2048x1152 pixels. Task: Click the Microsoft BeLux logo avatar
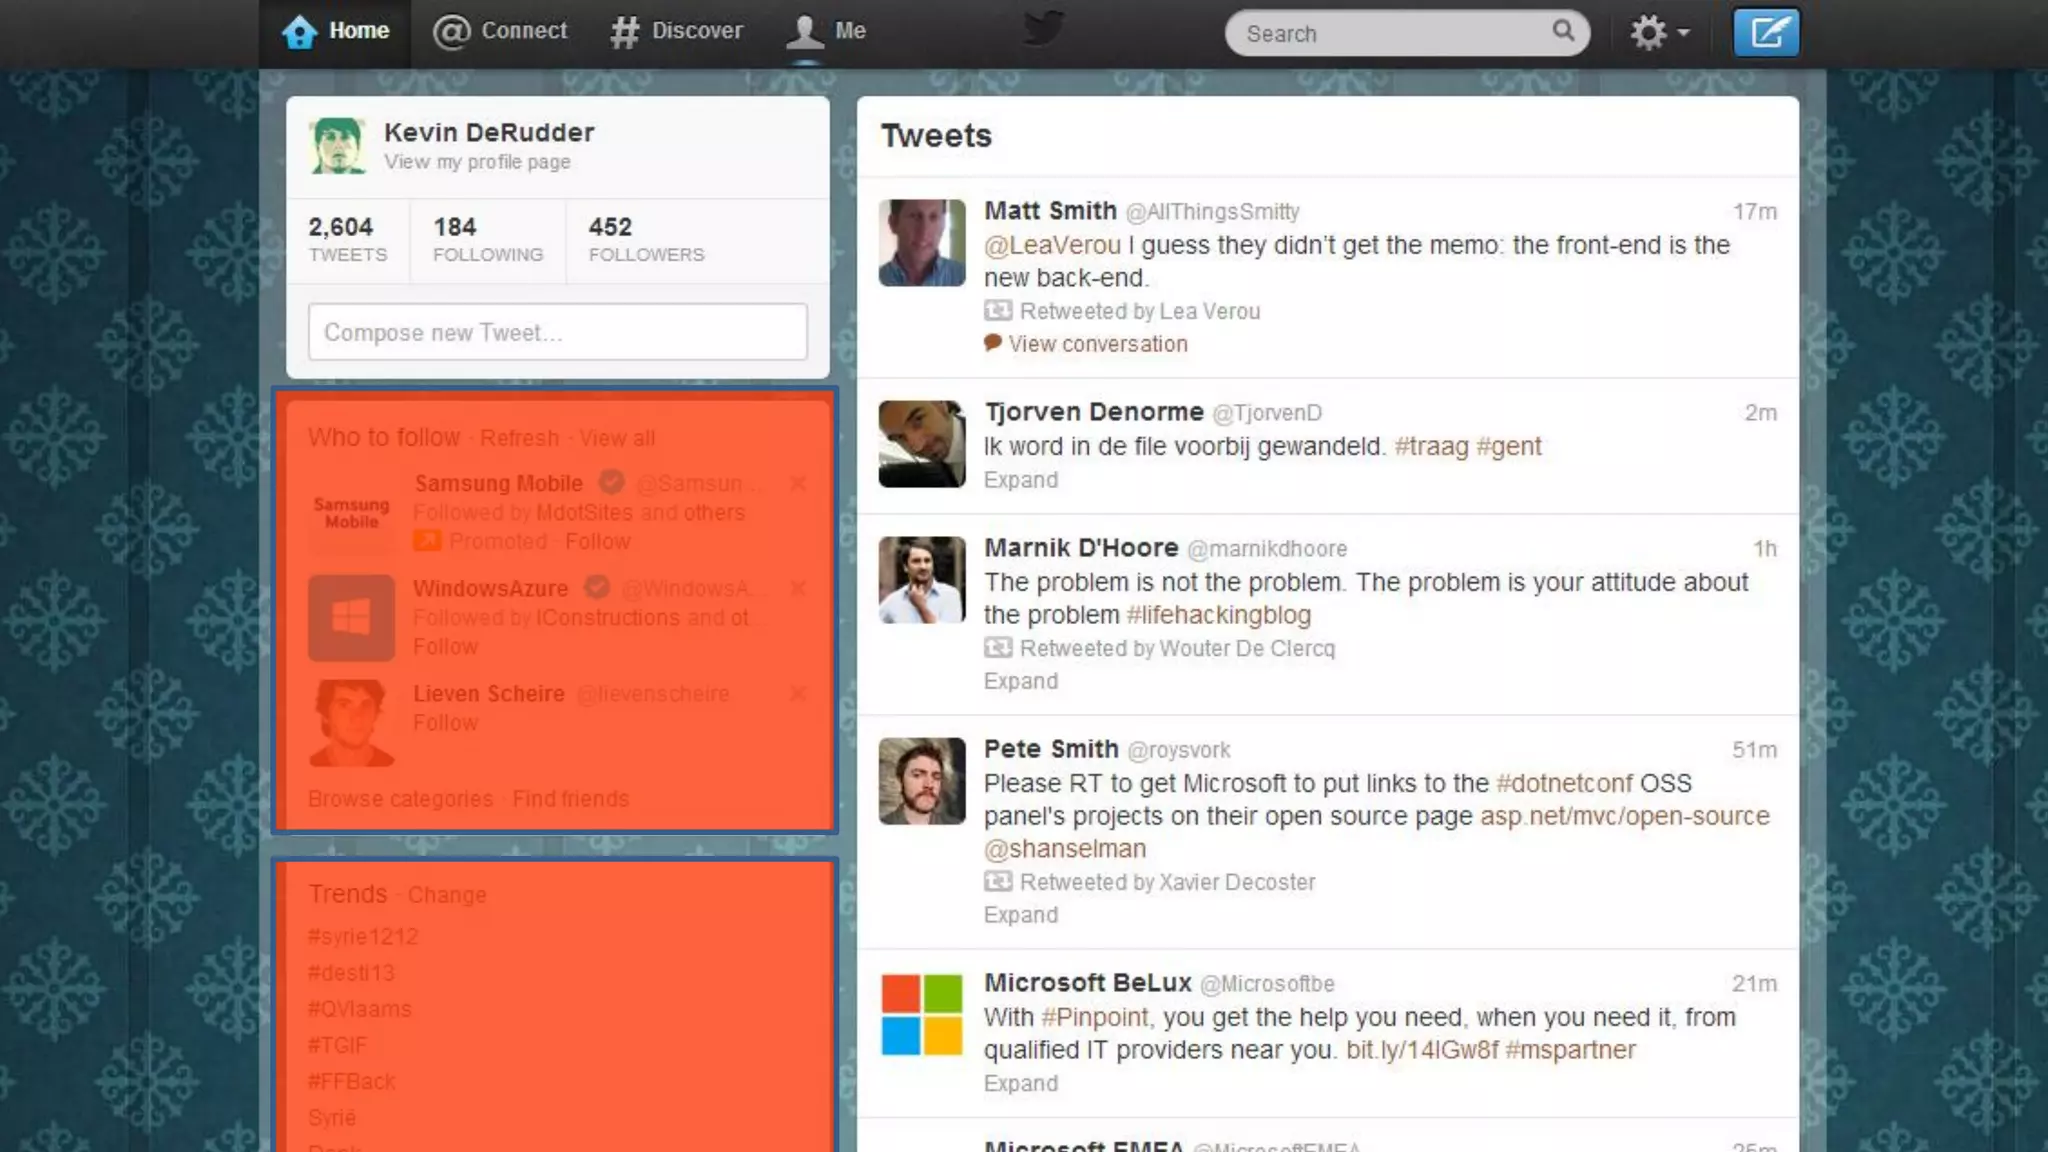click(921, 1015)
